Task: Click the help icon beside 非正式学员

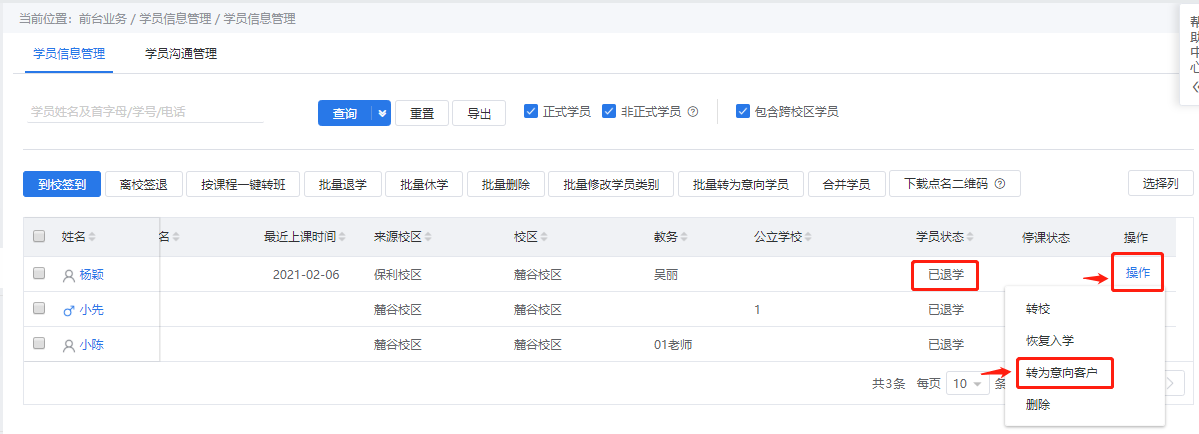Action: coord(693,112)
